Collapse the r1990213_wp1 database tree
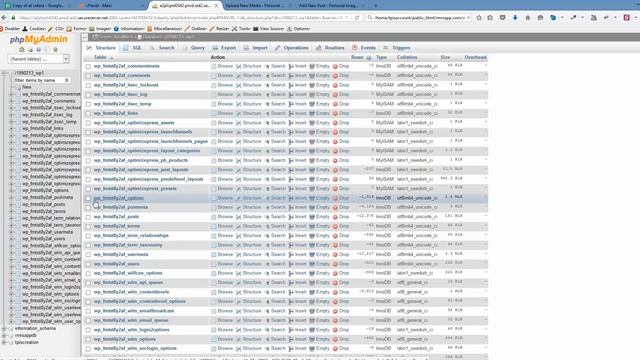The image size is (640, 360). [x=4, y=73]
